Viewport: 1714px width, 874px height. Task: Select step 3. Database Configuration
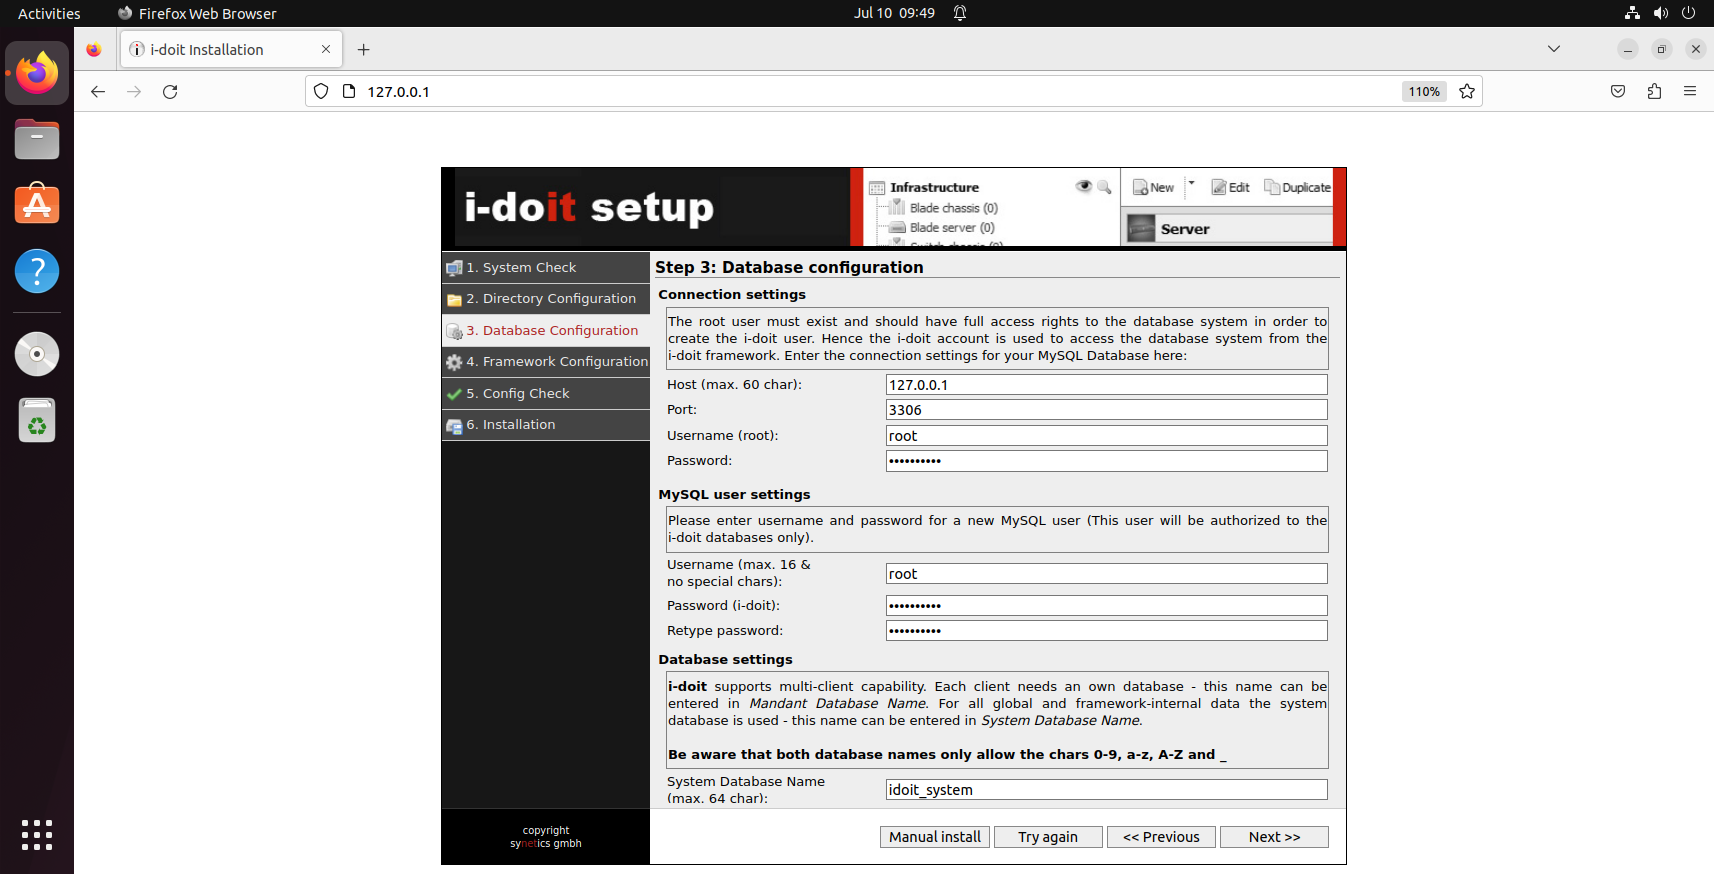546,331
